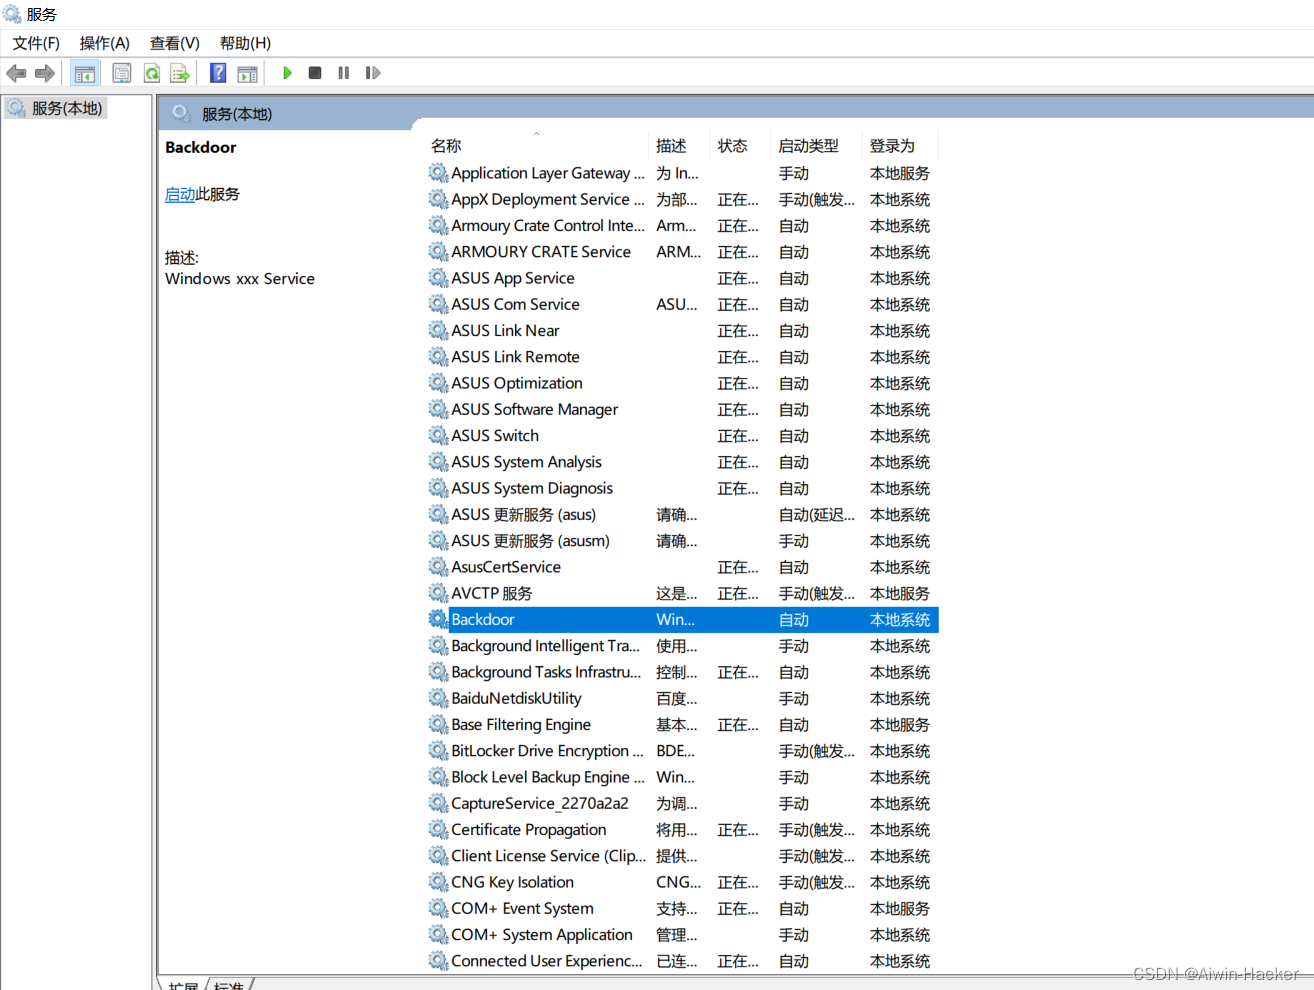
Task: Select Connected User Experience service row
Action: (x=683, y=961)
